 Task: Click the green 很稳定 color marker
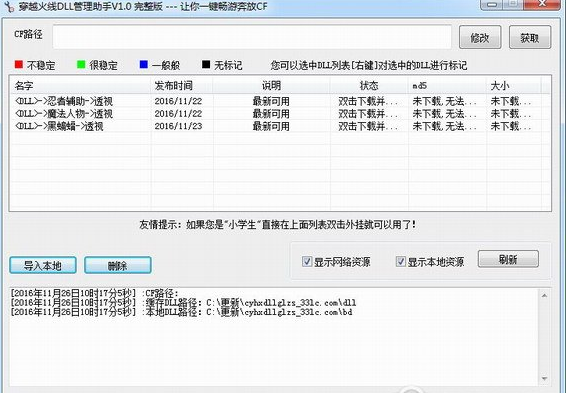click(x=81, y=64)
